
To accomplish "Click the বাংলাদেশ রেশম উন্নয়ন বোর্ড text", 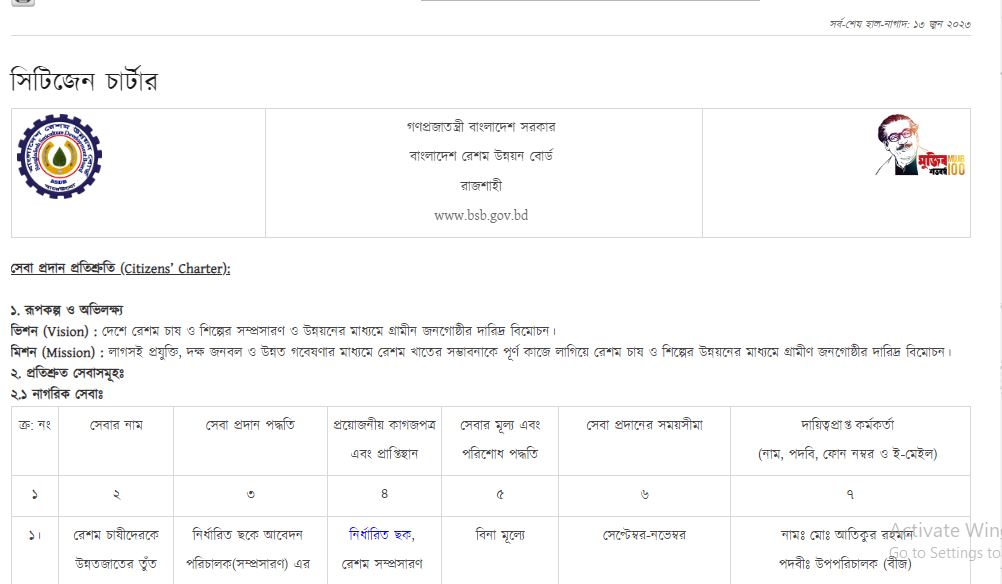I will coord(481,156).
